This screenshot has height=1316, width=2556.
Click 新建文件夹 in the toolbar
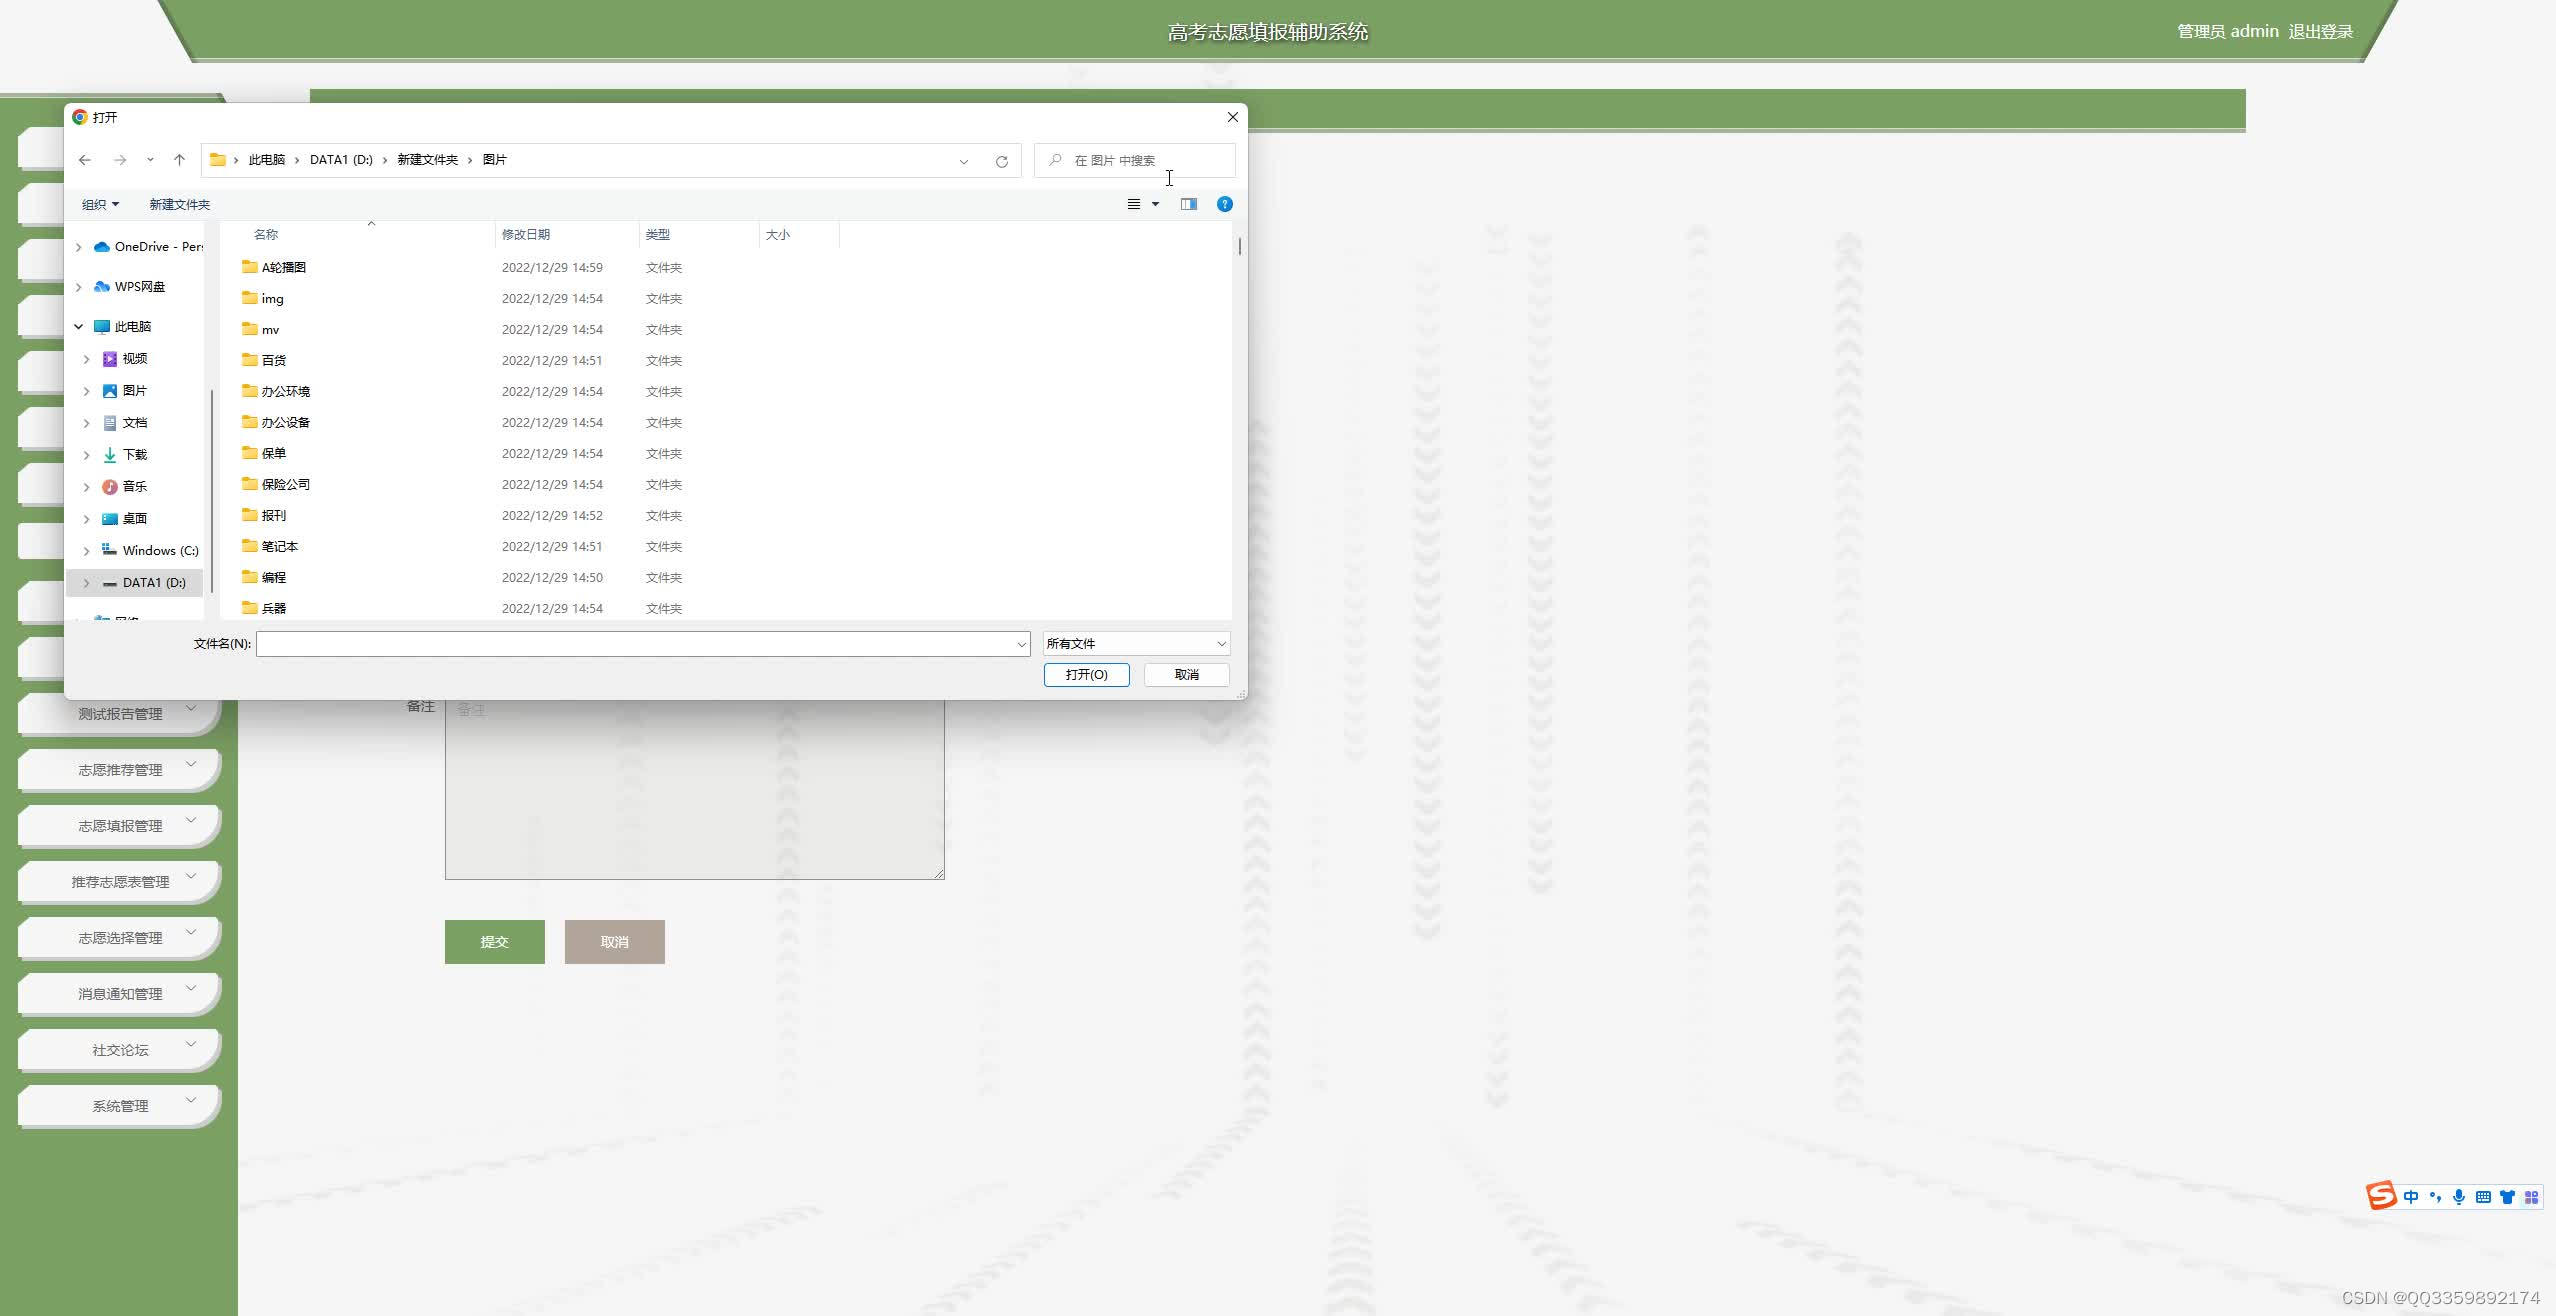click(x=180, y=204)
